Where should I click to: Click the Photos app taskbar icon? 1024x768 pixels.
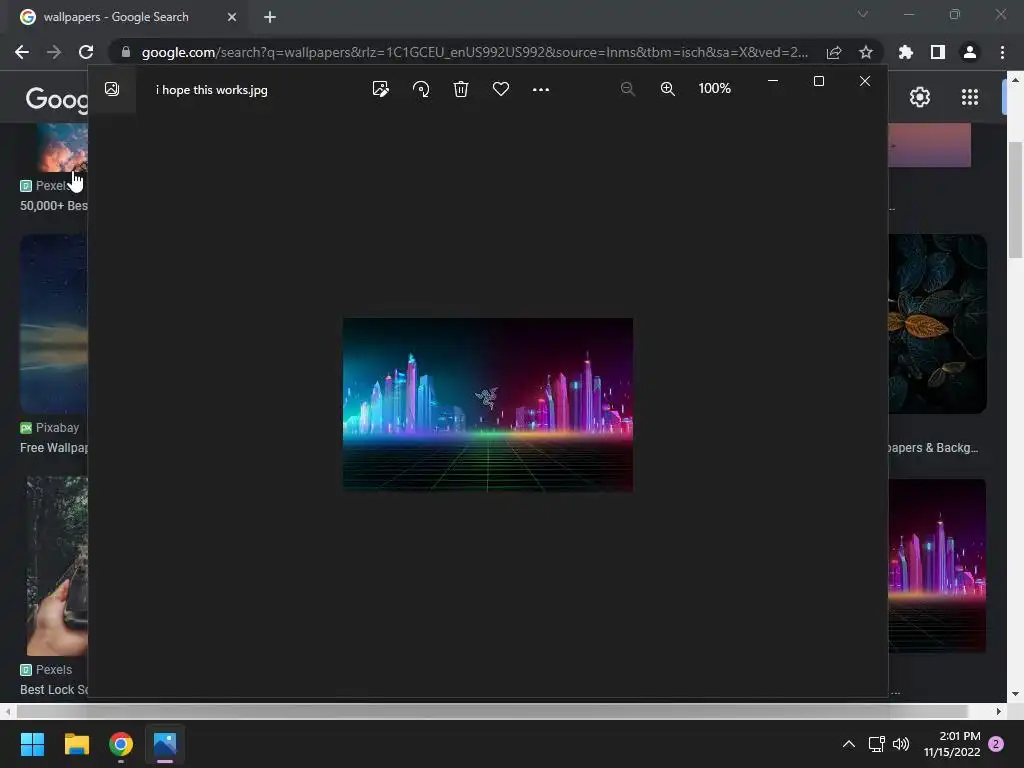[x=165, y=744]
